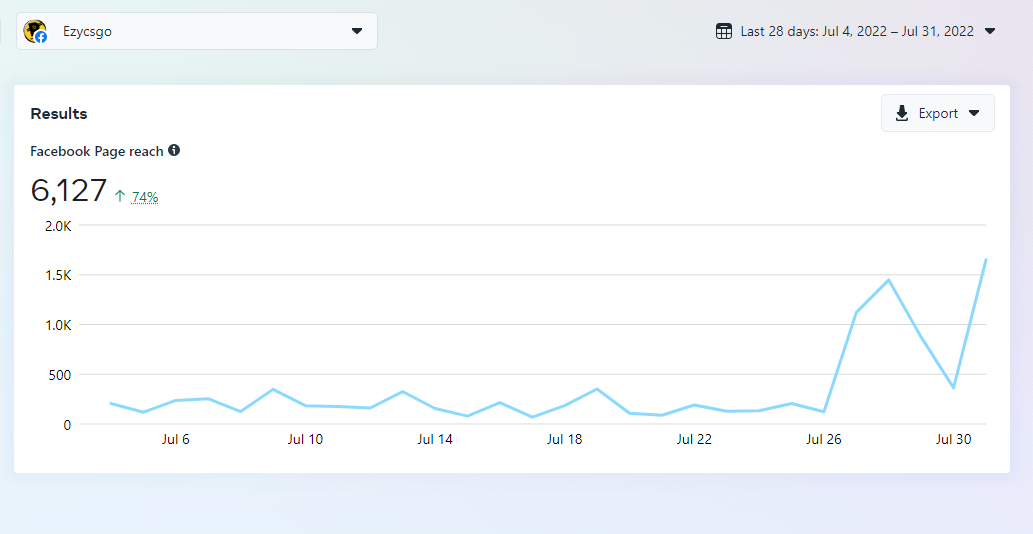Click the Jul 6 axis label
This screenshot has height=534, width=1033.
(x=175, y=439)
